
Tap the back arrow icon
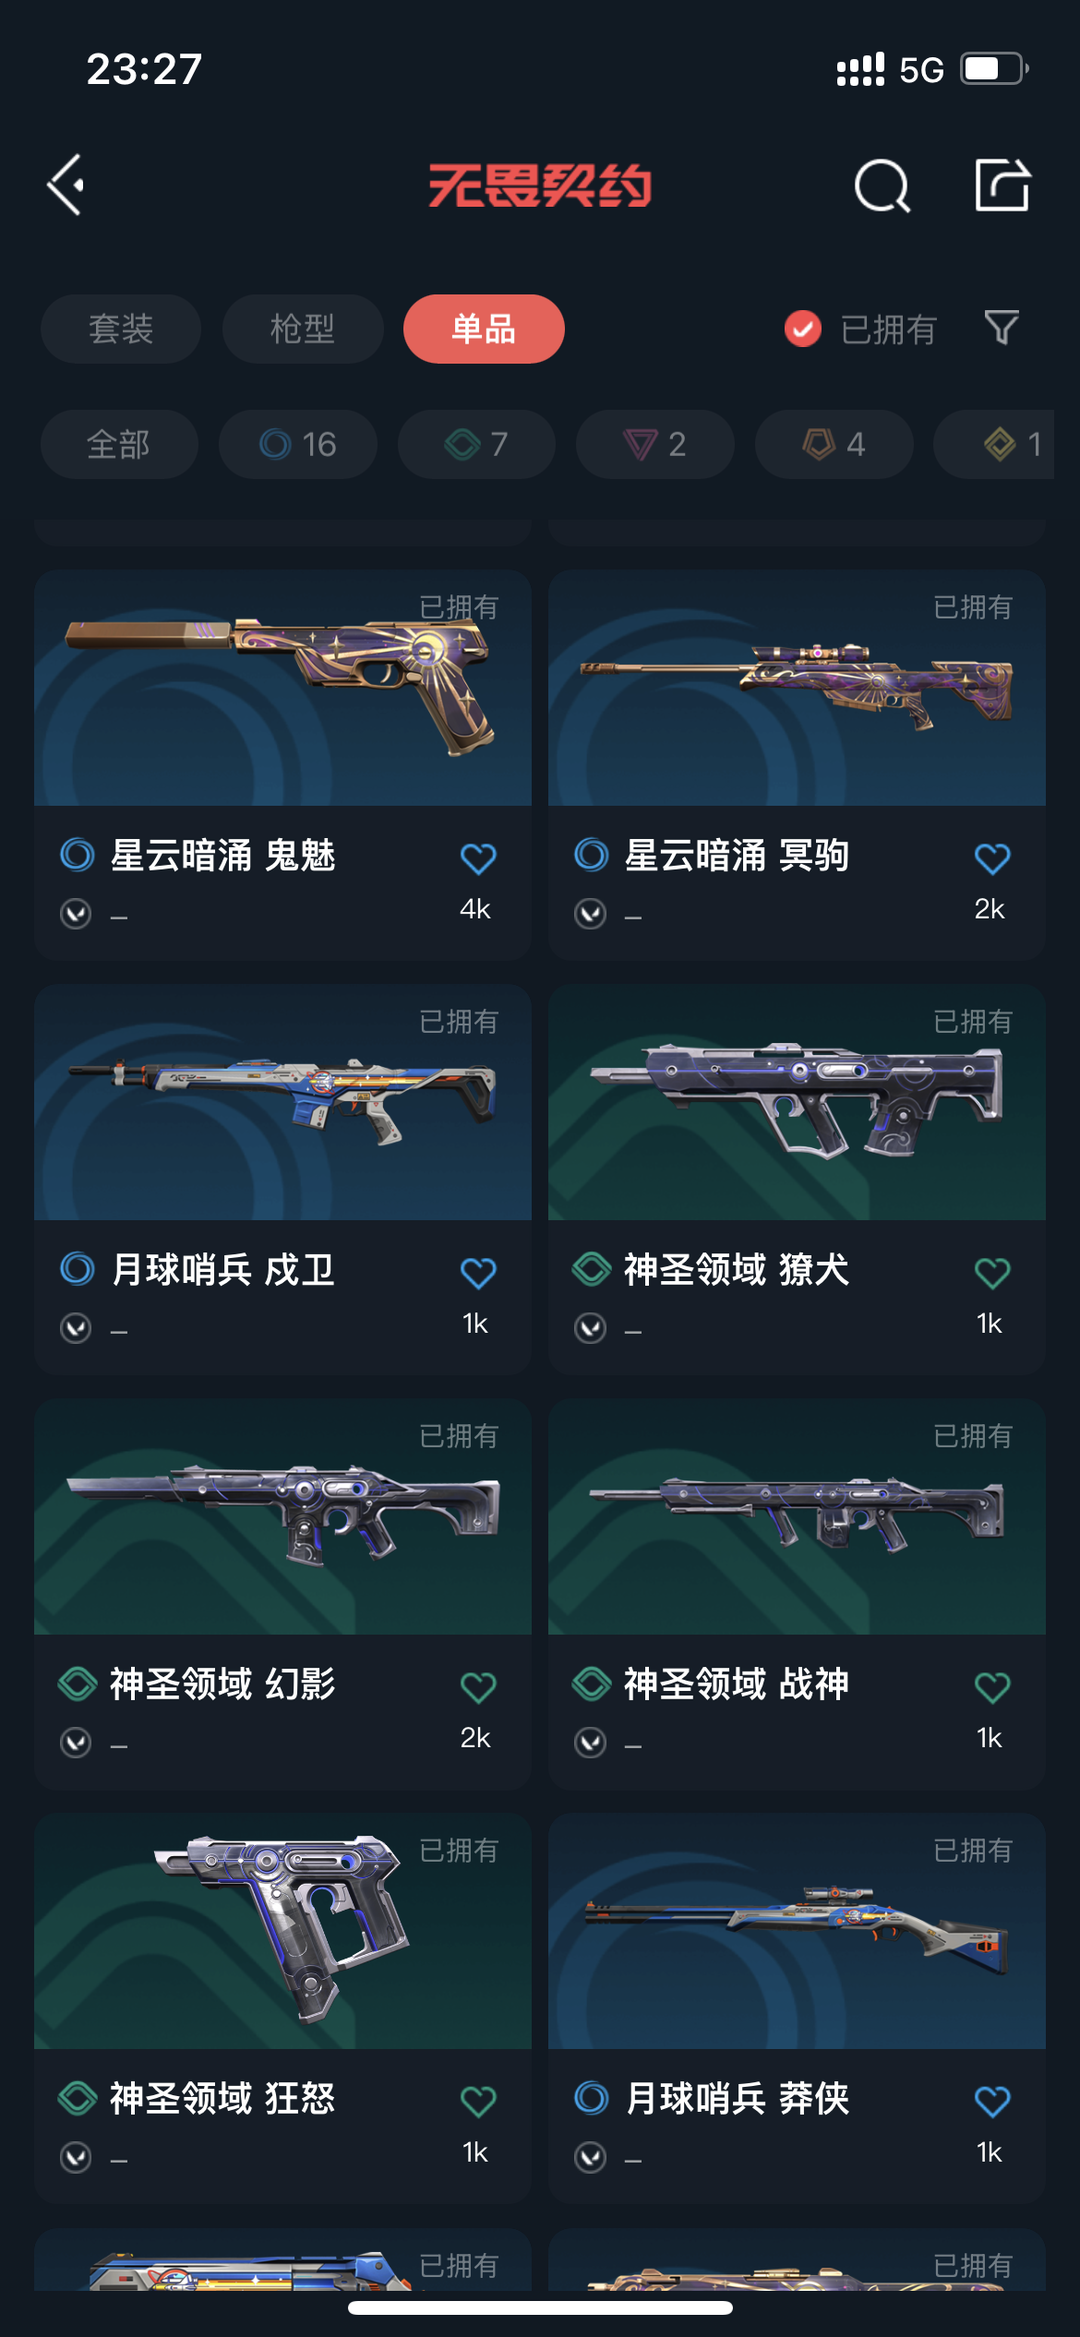[66, 185]
